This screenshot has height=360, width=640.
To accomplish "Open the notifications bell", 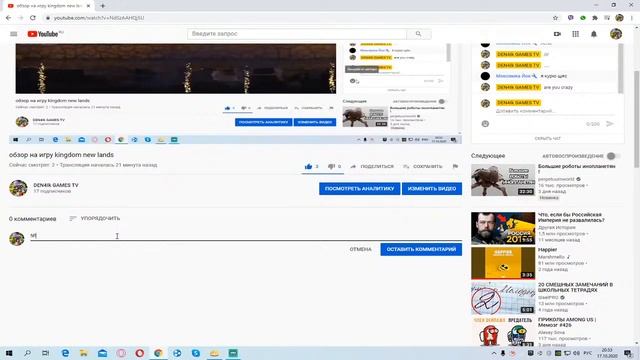I will 594,34.
